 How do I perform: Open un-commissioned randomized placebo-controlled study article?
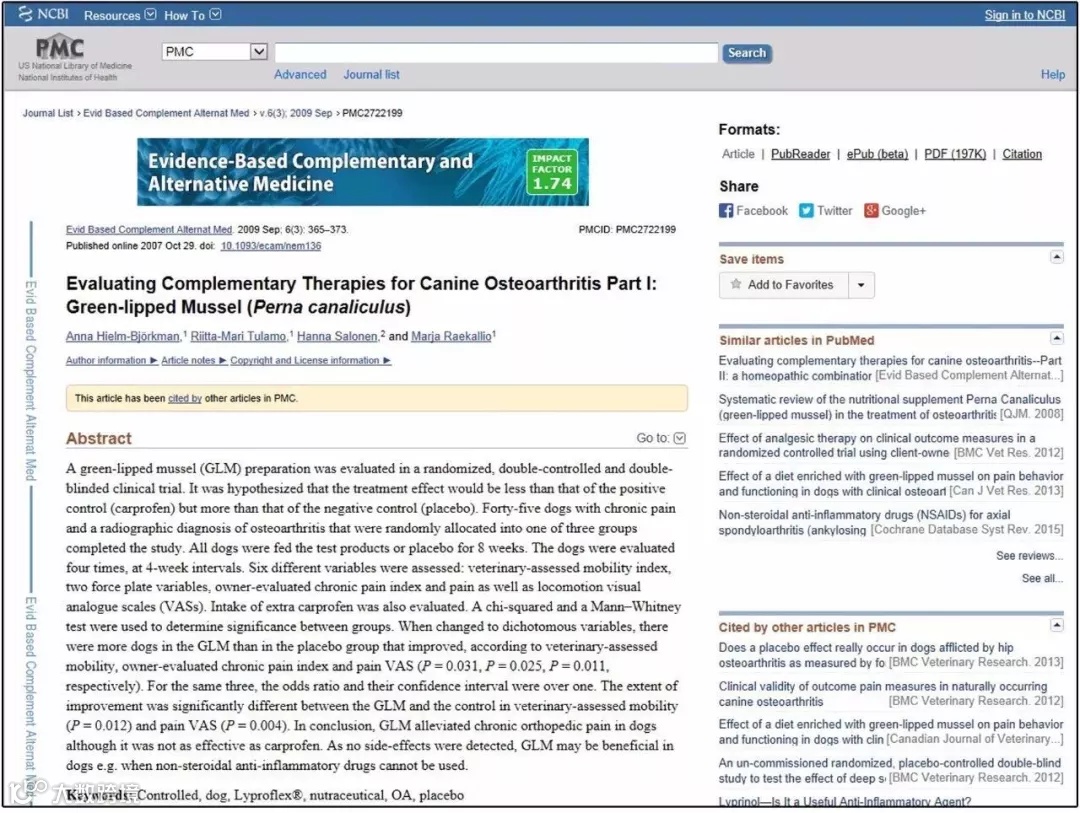tap(890, 771)
